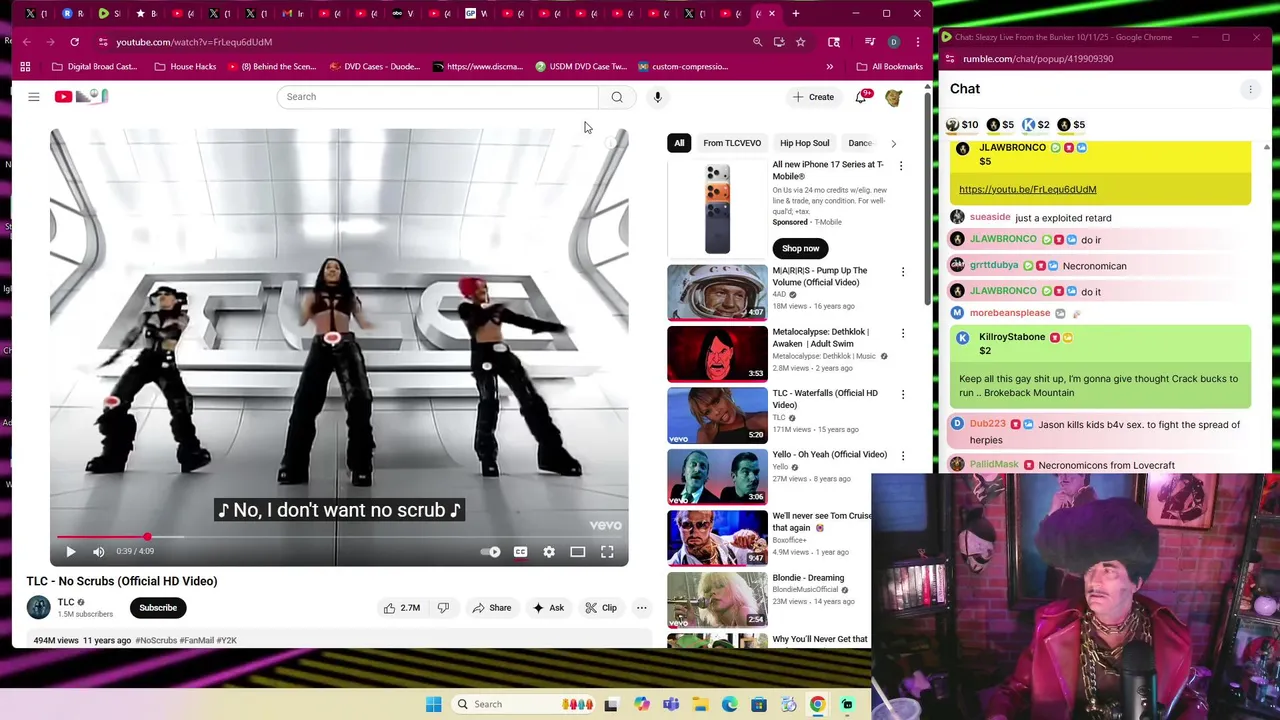Open video player settings gear
The height and width of the screenshot is (720, 1280).
549,552
